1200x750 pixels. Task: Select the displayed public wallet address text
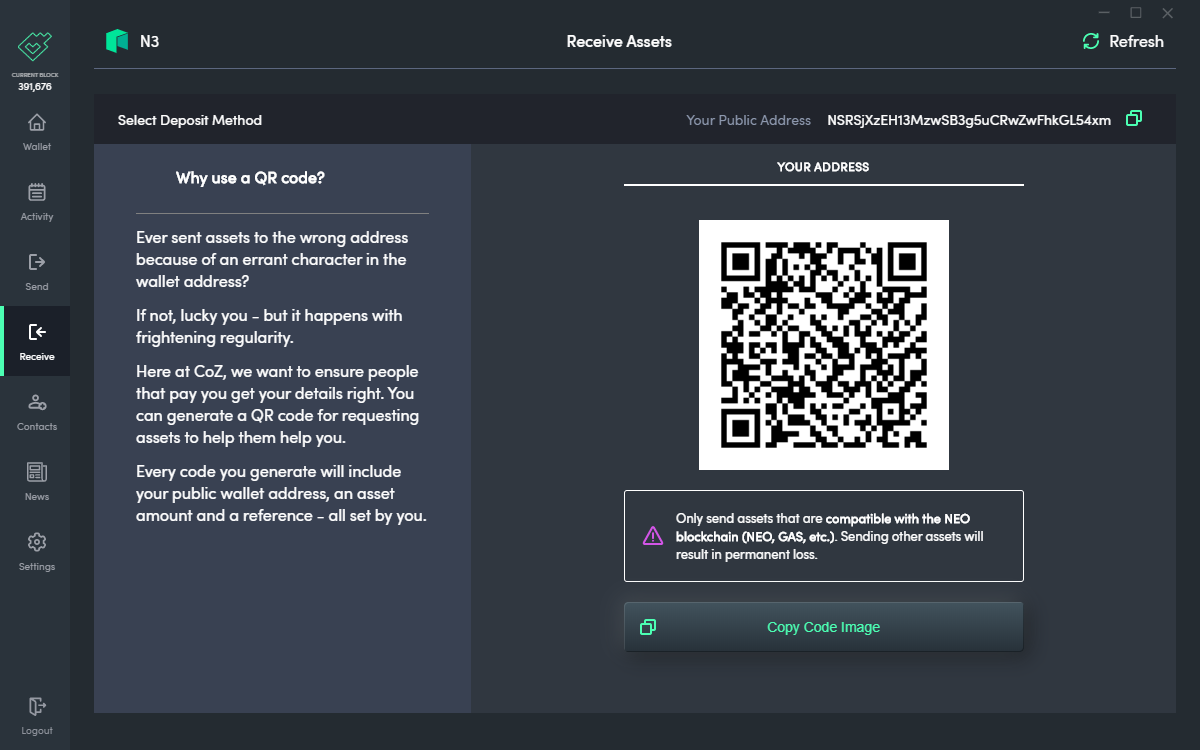coord(967,119)
